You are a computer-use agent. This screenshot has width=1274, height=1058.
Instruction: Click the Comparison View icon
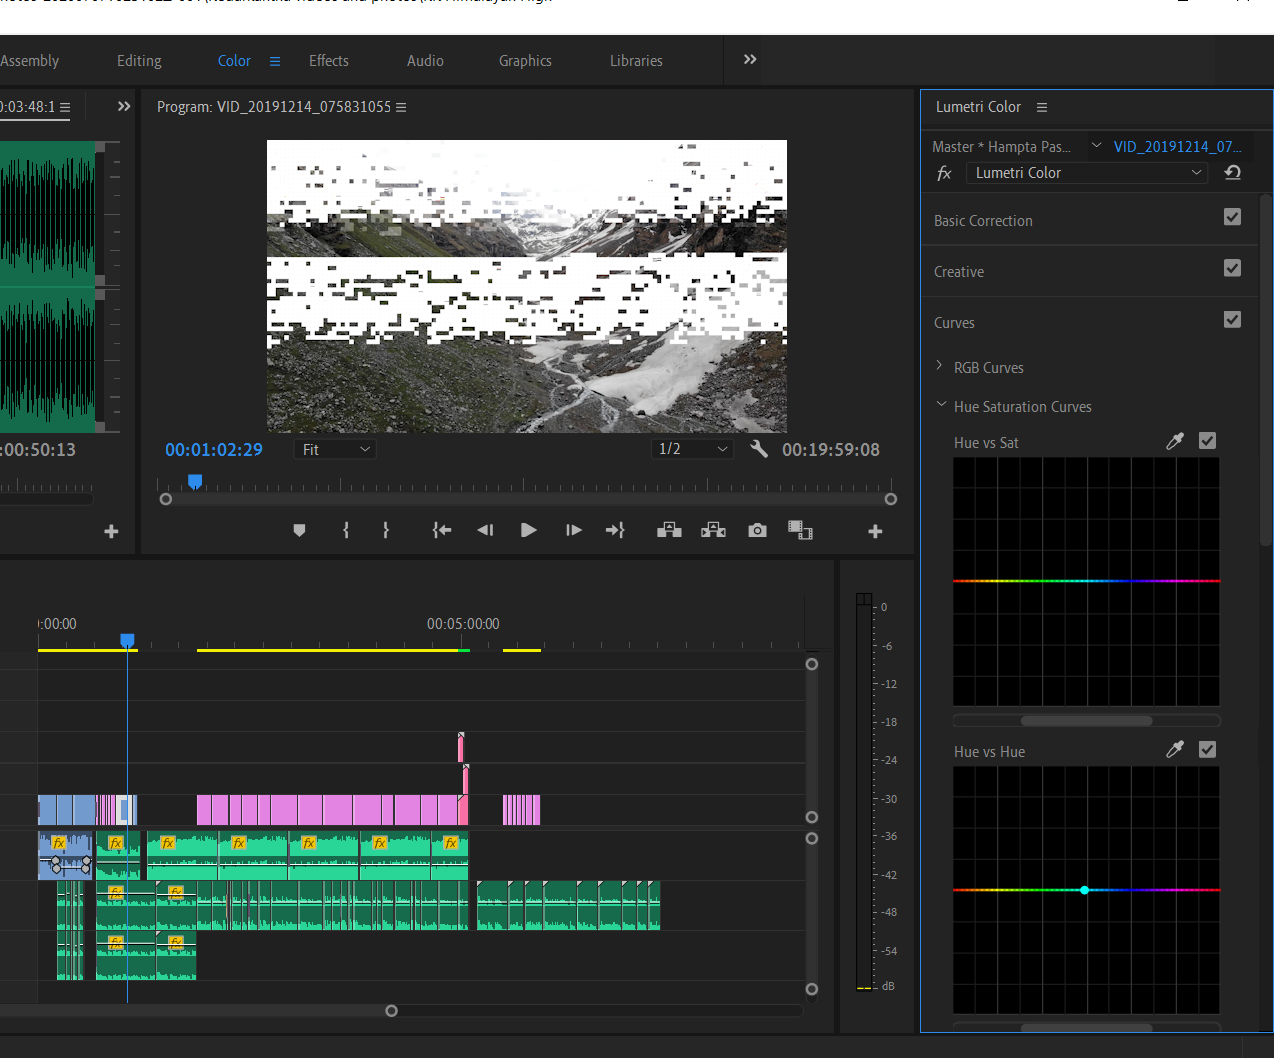click(800, 530)
